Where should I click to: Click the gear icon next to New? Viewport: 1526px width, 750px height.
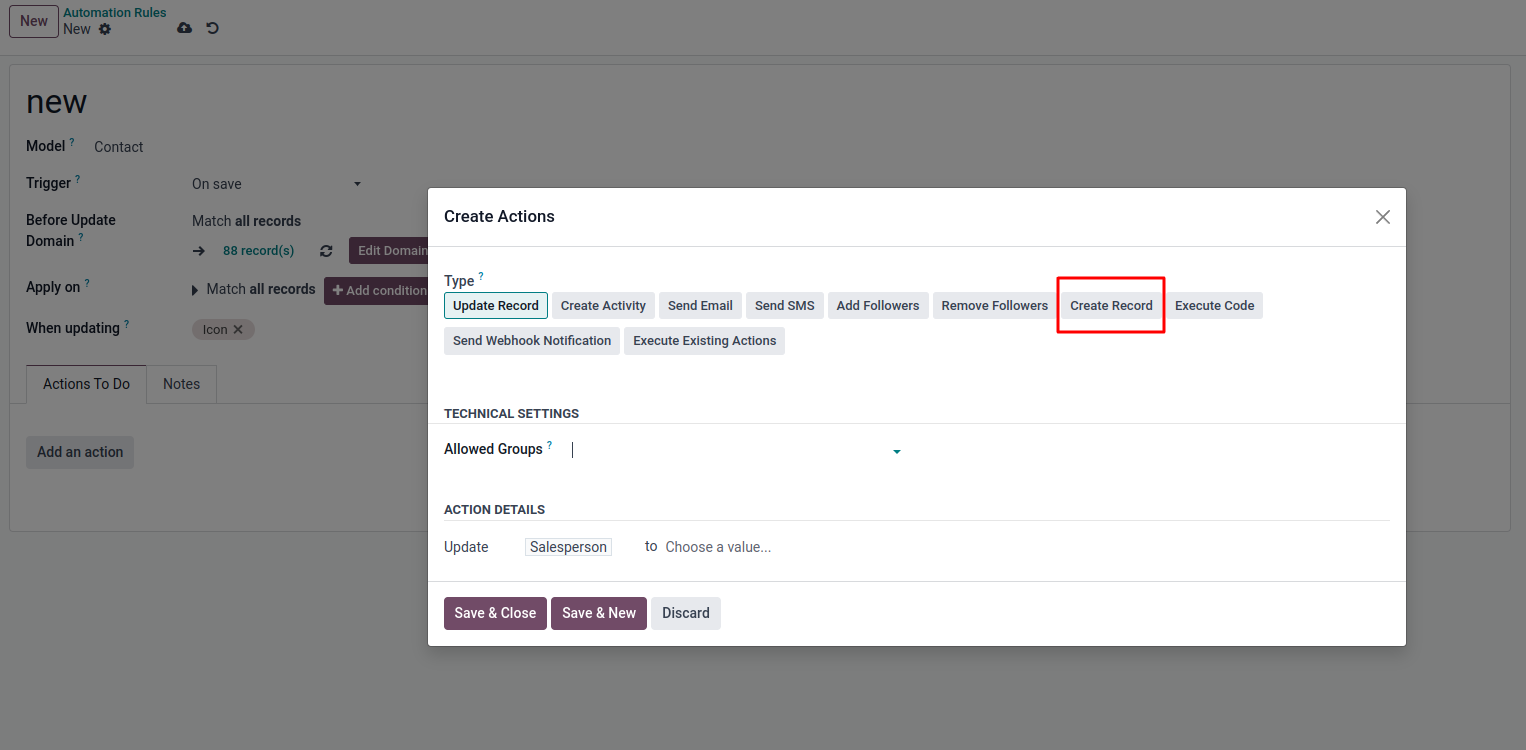(105, 29)
